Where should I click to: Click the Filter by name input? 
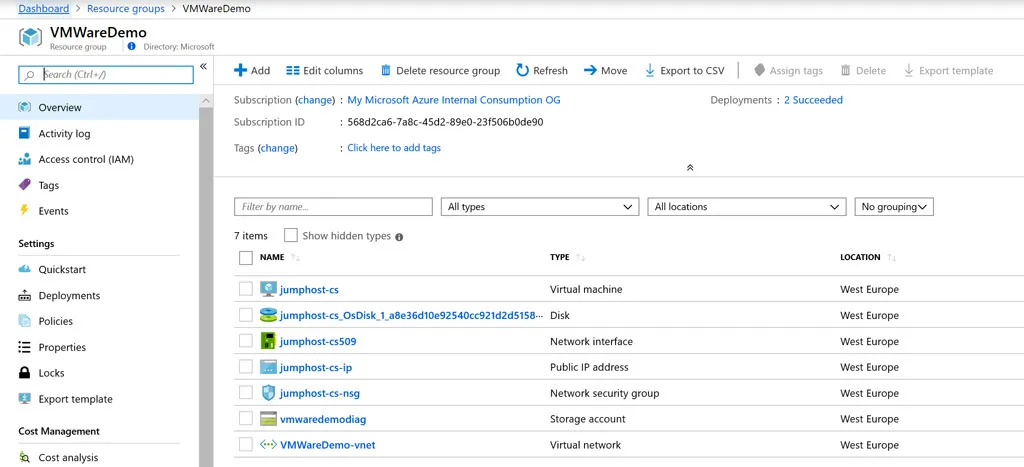333,206
